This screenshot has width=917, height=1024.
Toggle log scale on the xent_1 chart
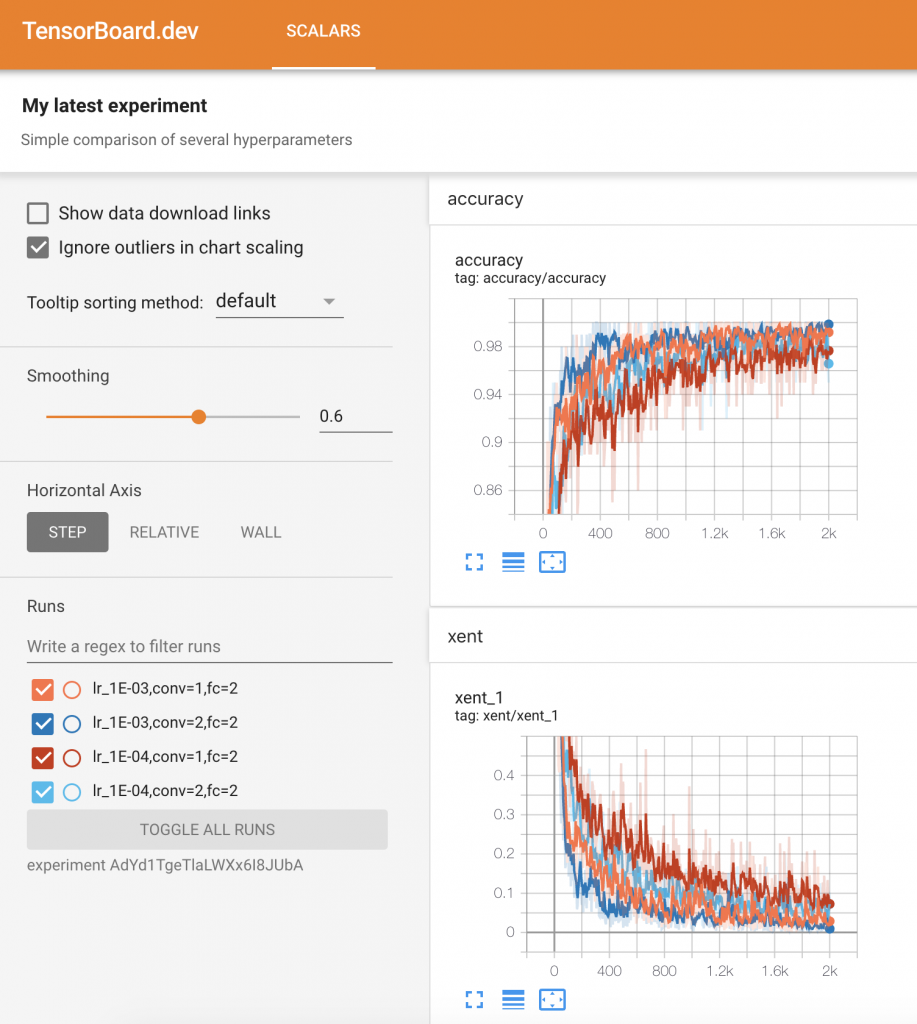click(x=513, y=999)
